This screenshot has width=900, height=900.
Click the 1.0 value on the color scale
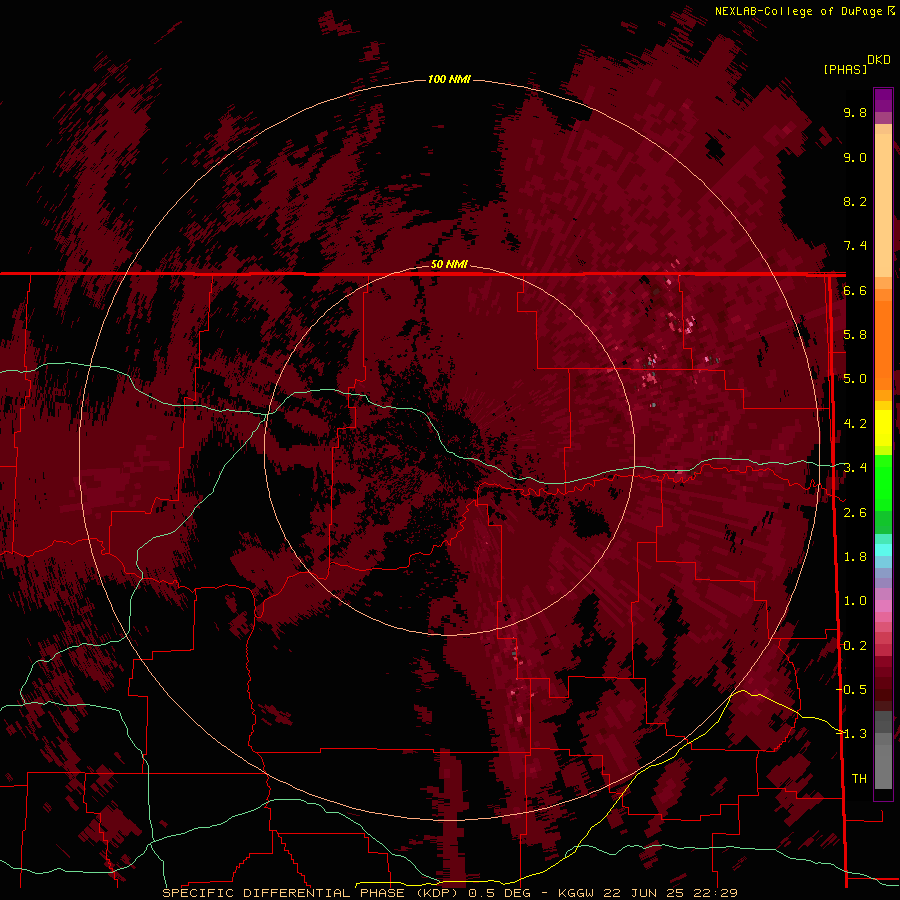click(855, 601)
